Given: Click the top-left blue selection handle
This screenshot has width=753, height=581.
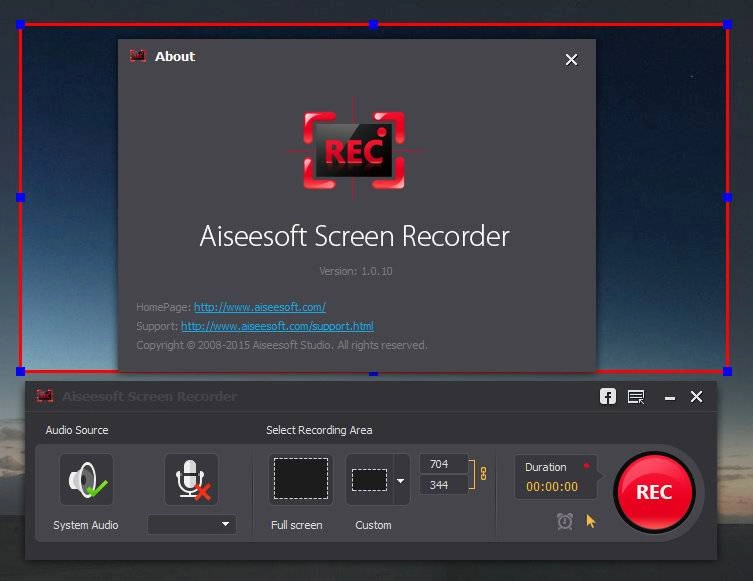Looking at the screenshot, I should (x=20, y=24).
